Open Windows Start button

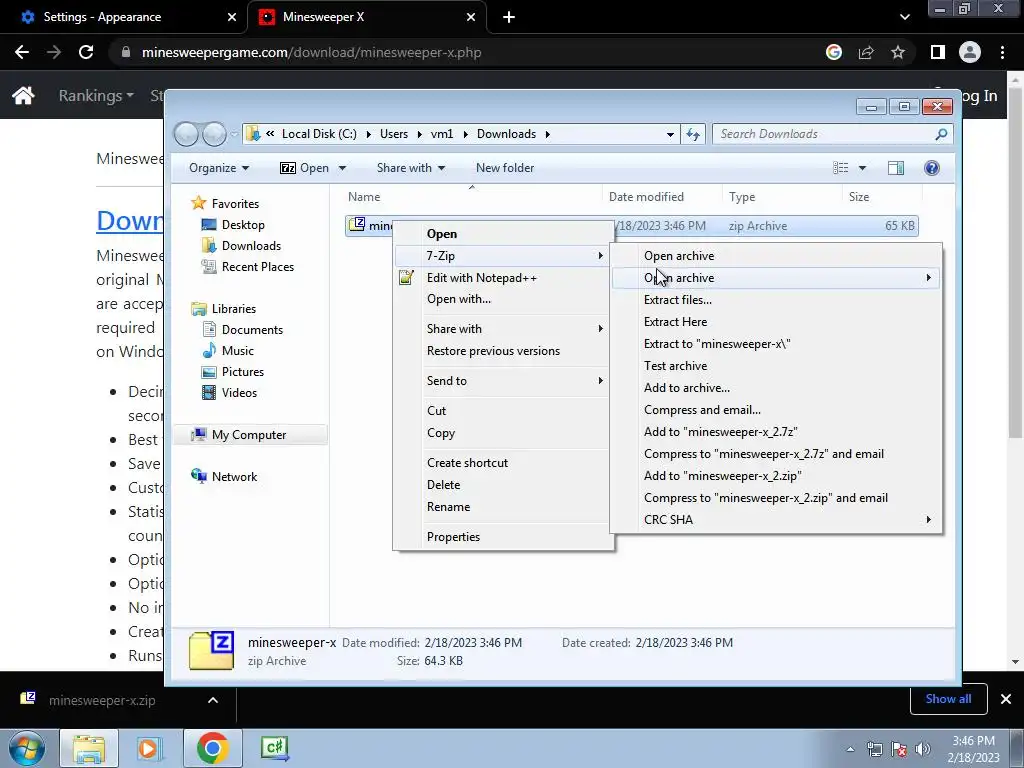27,748
